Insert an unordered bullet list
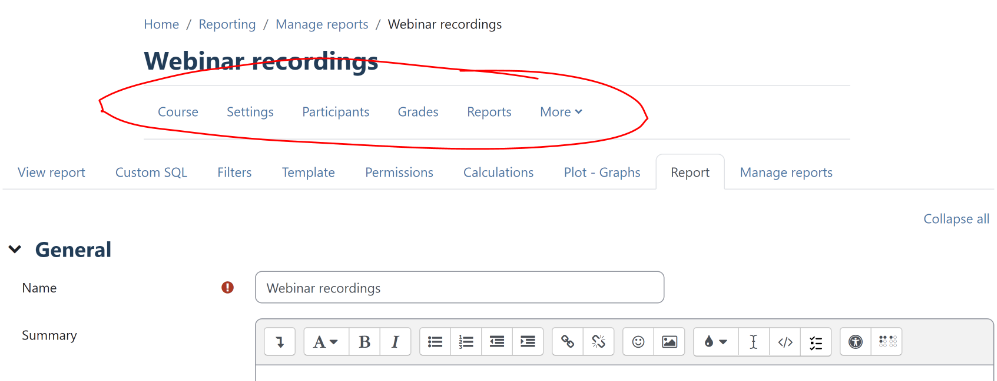Viewport: 997px width, 381px height. click(x=435, y=342)
